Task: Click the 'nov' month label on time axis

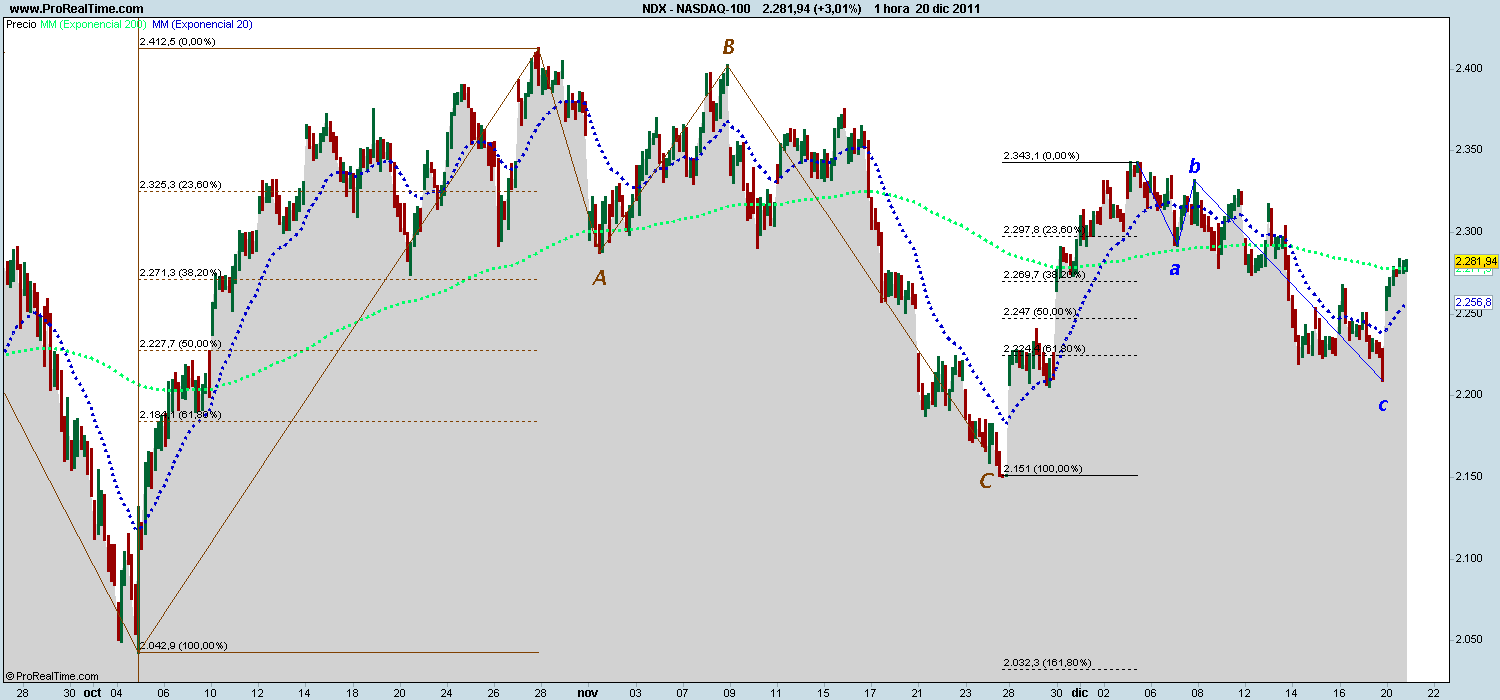Action: (587, 691)
